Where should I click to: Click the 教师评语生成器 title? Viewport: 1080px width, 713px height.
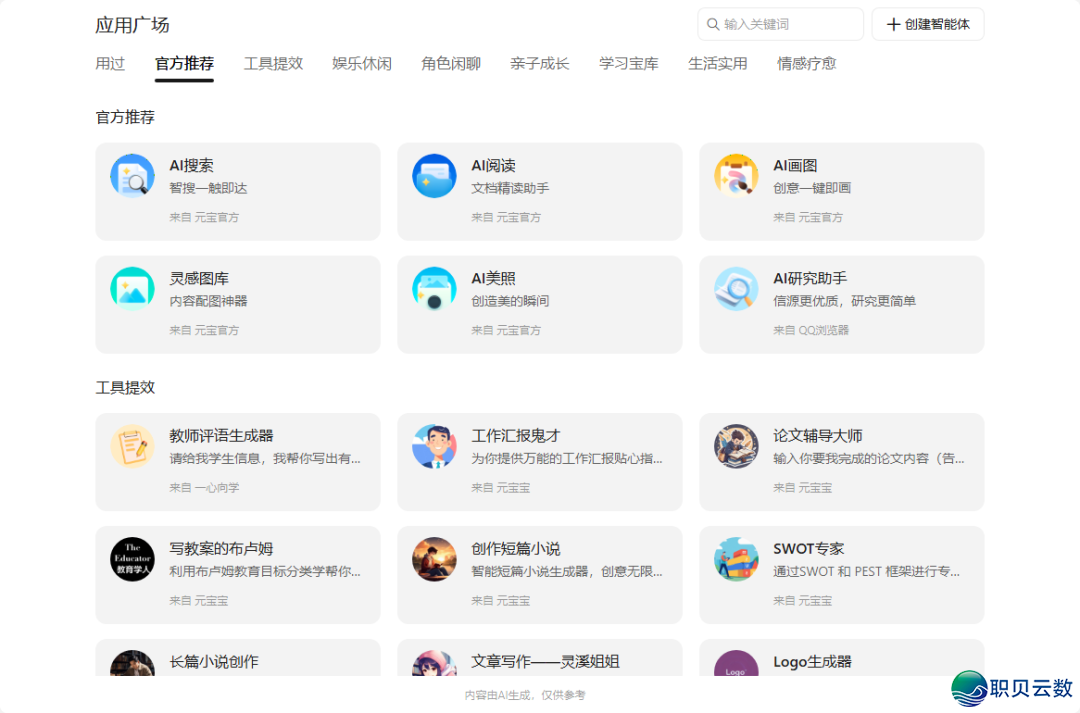click(x=221, y=436)
